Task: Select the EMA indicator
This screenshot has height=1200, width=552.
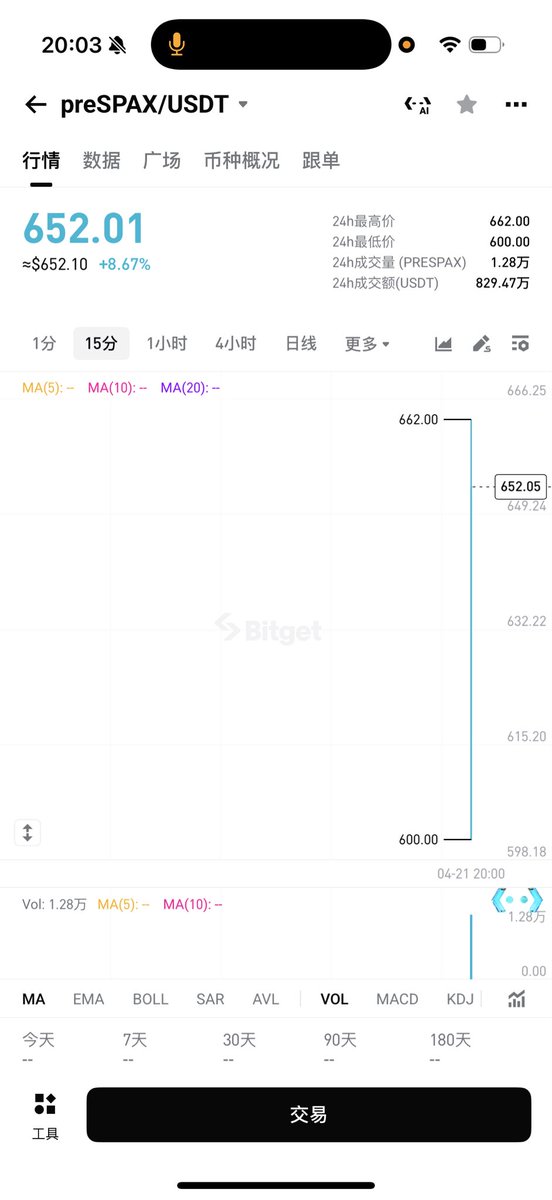Action: pos(88,999)
